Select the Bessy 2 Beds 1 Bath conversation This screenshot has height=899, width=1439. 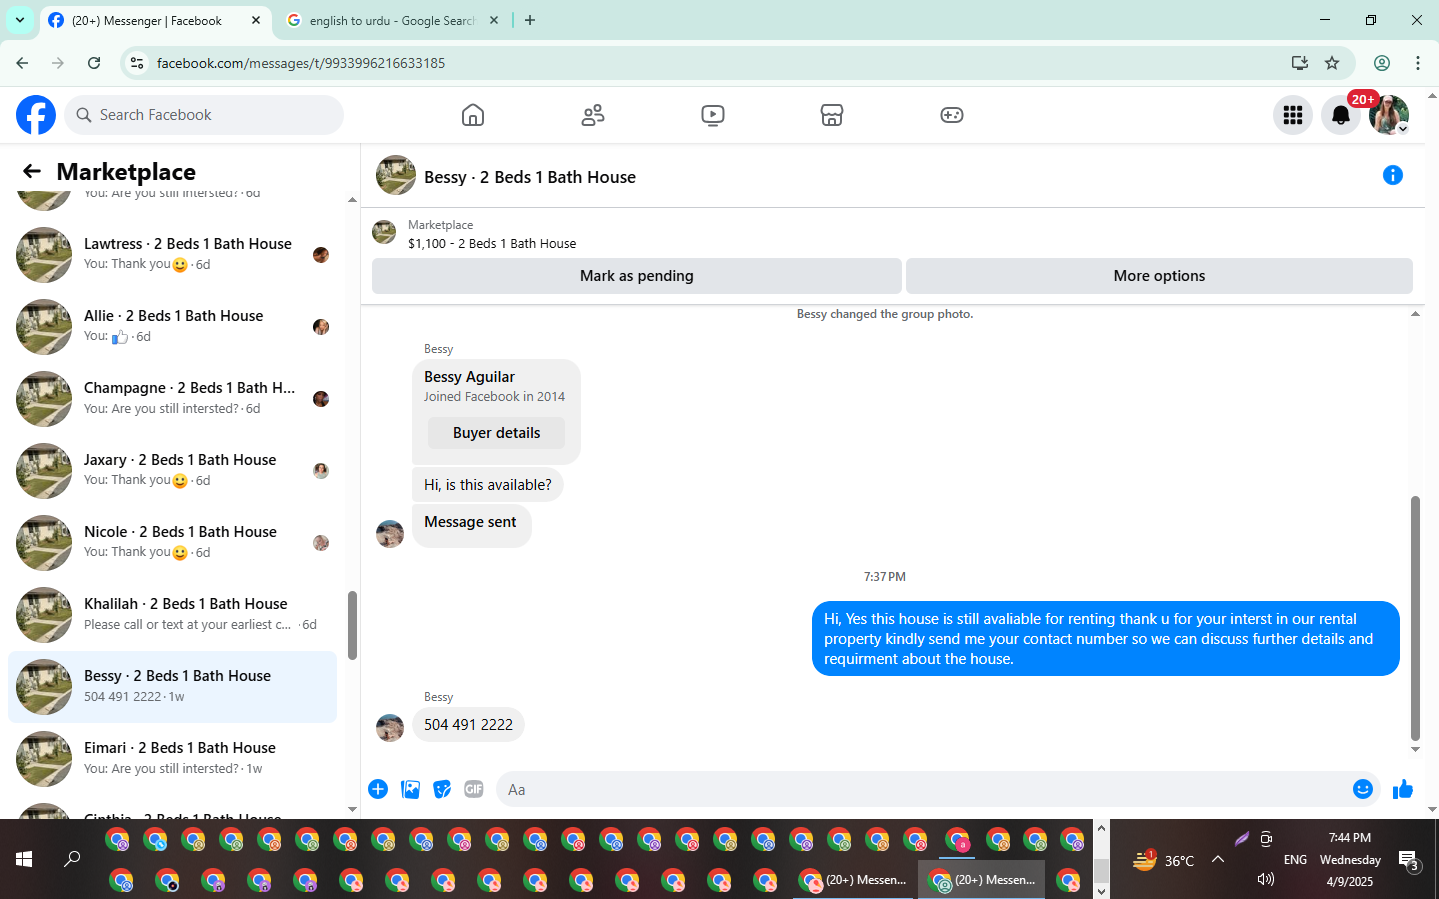[172, 686]
